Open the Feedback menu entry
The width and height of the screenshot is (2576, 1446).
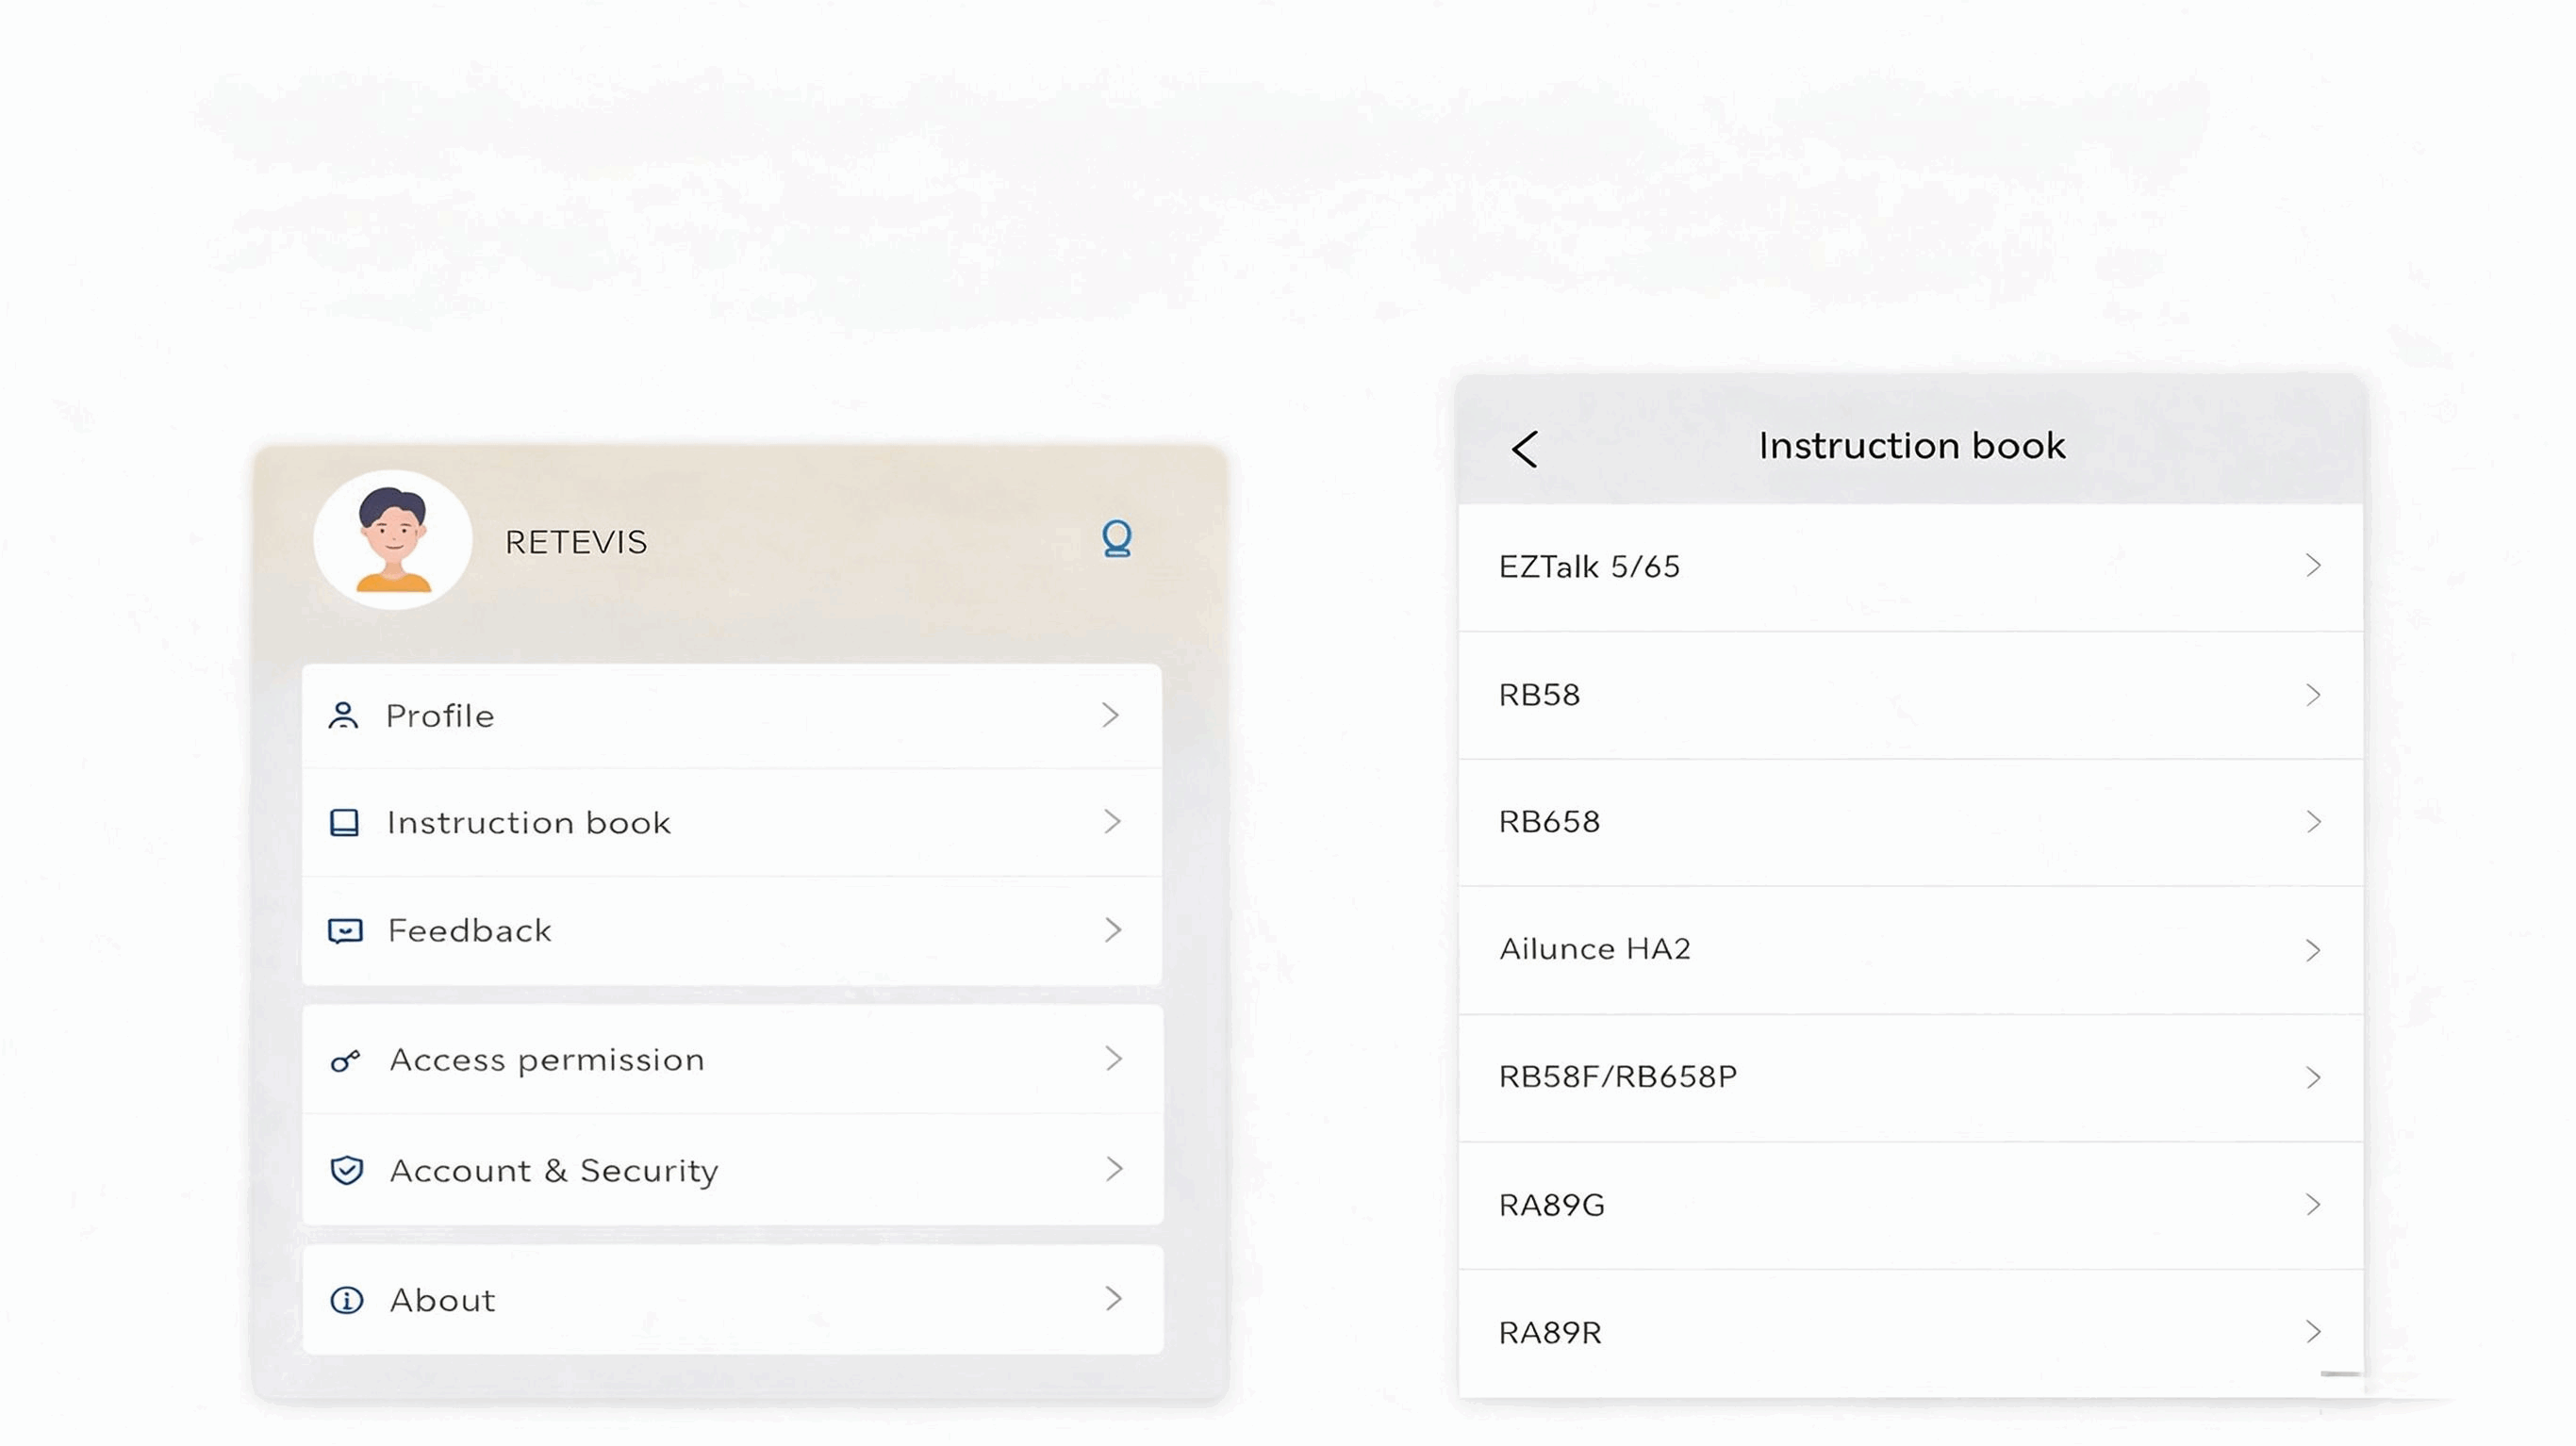[732, 931]
